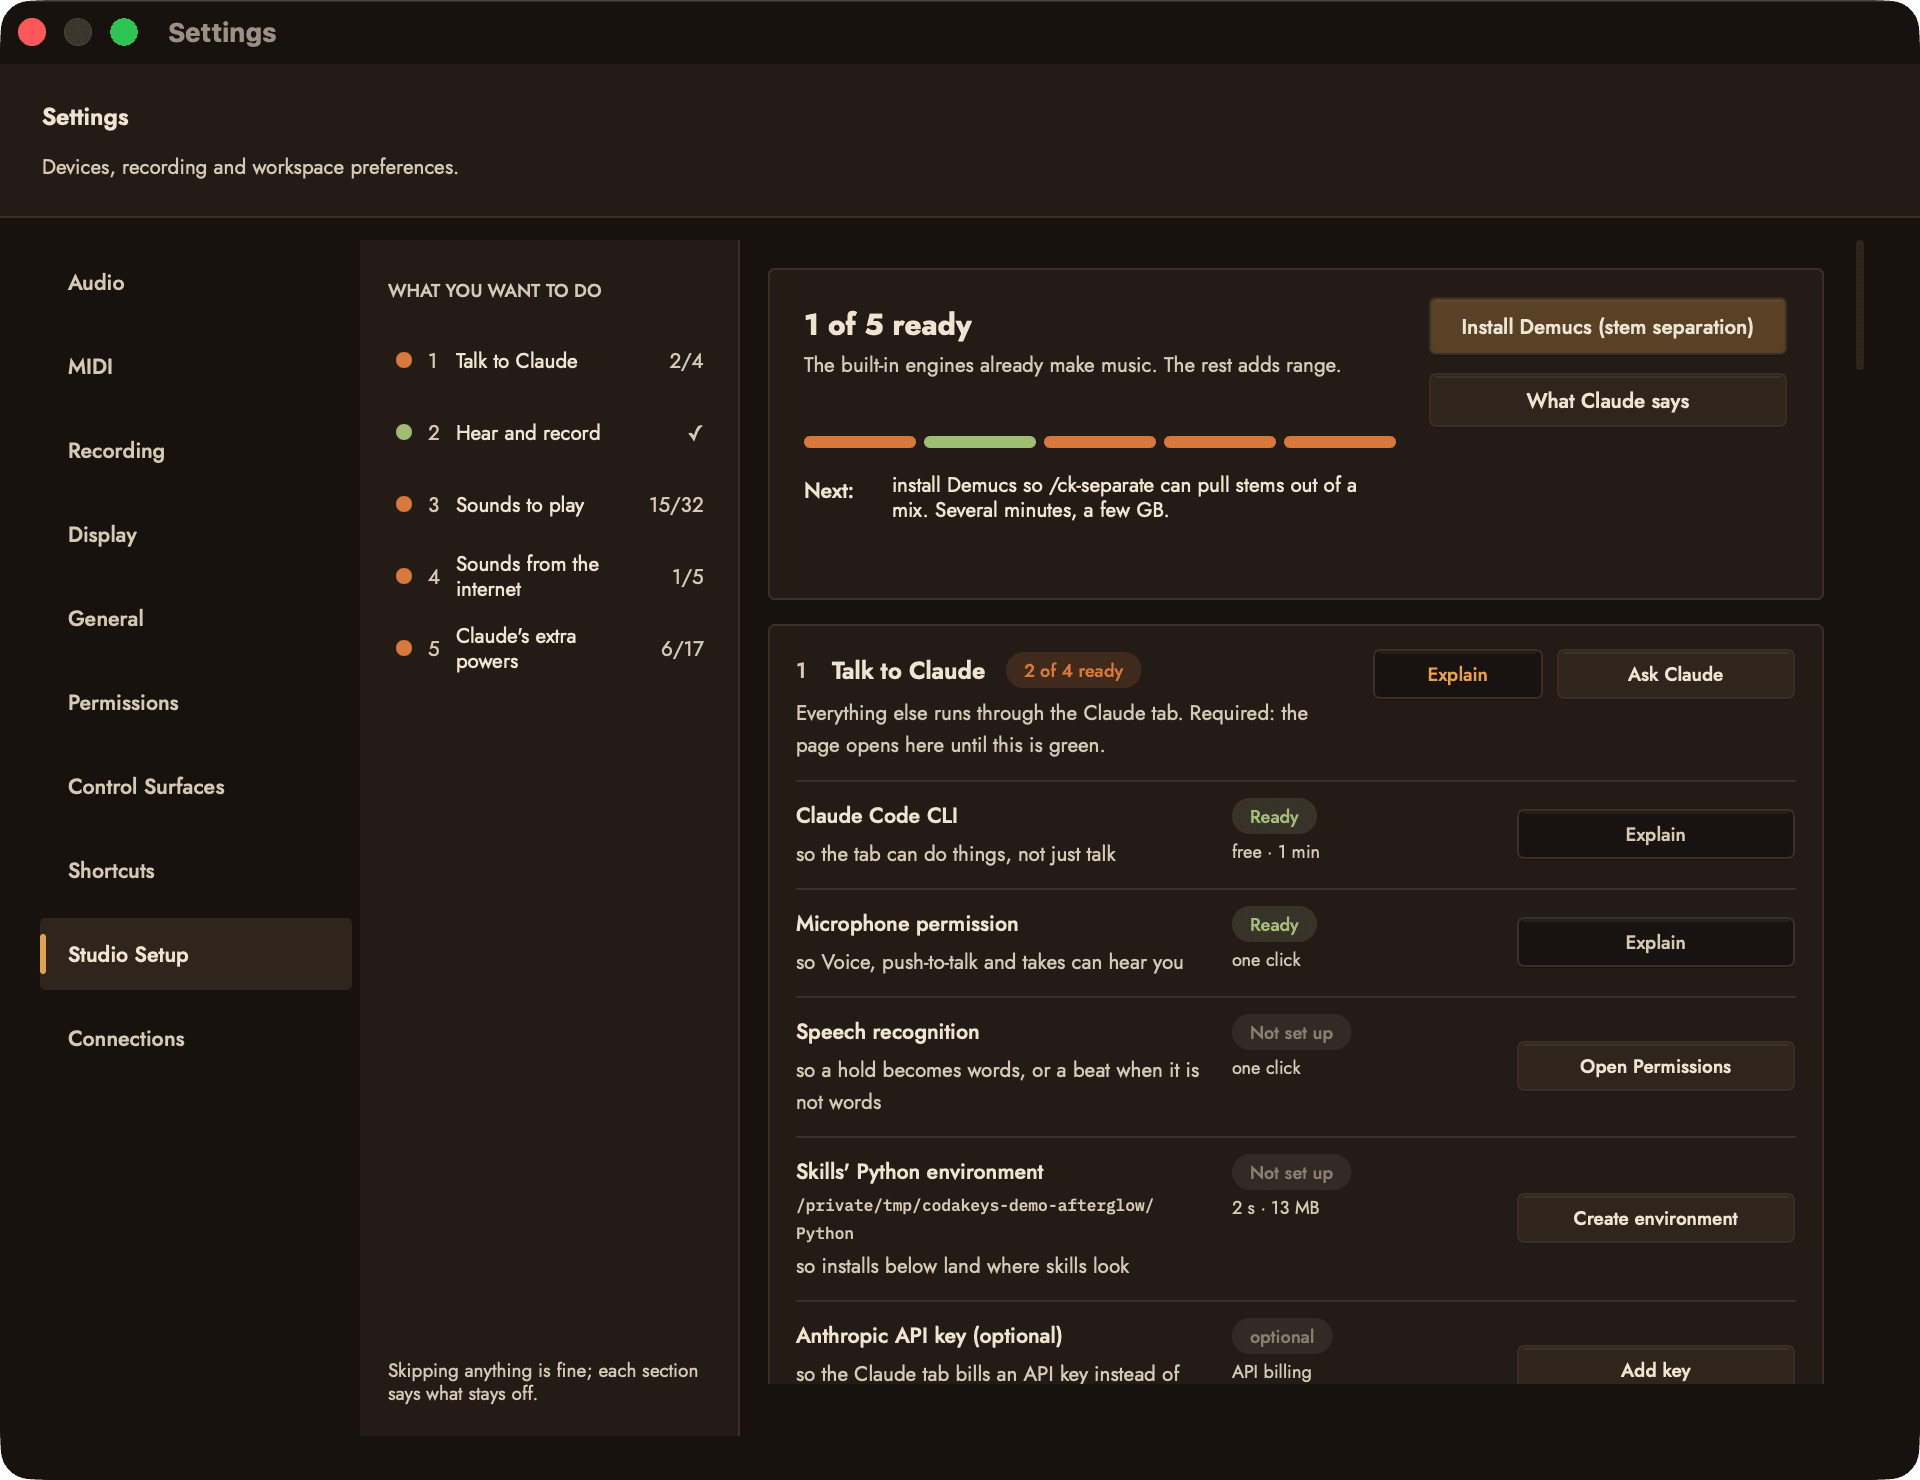This screenshot has height=1480, width=1920.
Task: Click the first orange progress segment
Action: pos(860,442)
